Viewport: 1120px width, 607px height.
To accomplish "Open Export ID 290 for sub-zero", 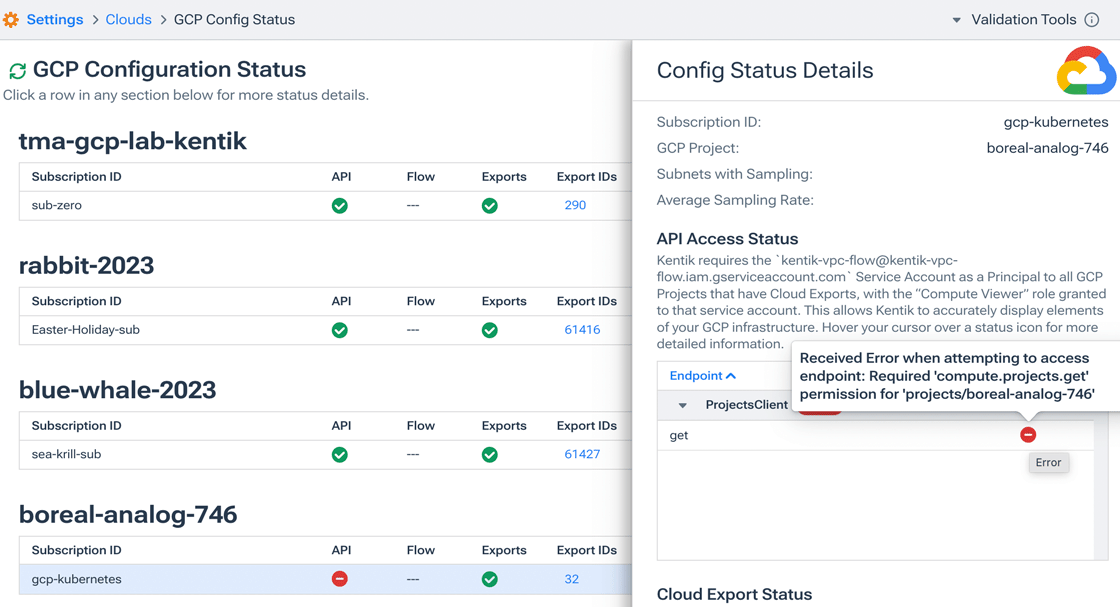I will pos(574,205).
